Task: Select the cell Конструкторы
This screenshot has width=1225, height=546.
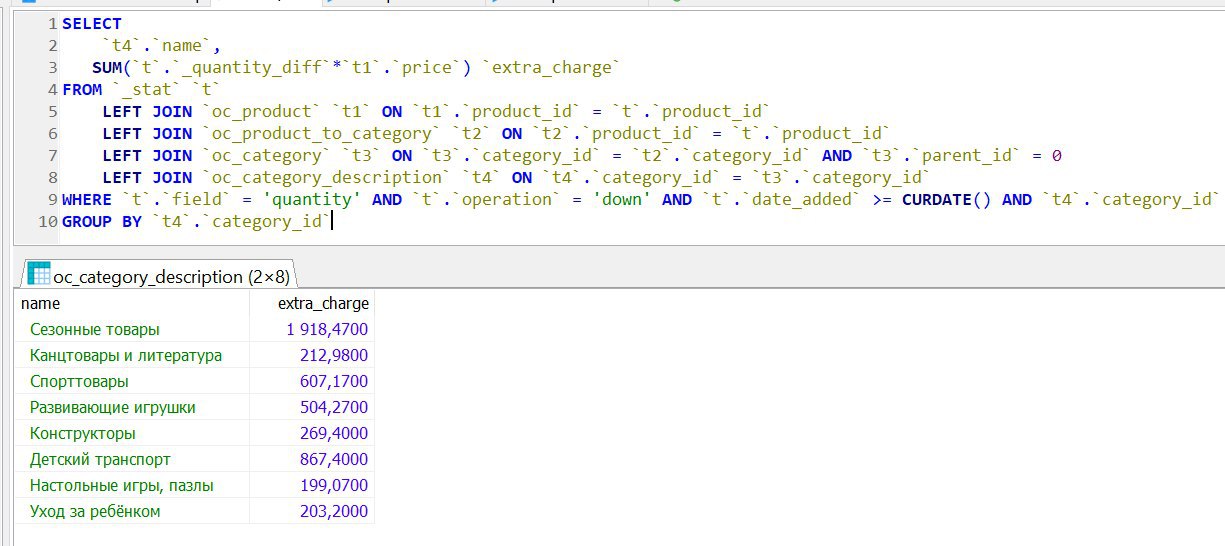Action: click(132, 433)
